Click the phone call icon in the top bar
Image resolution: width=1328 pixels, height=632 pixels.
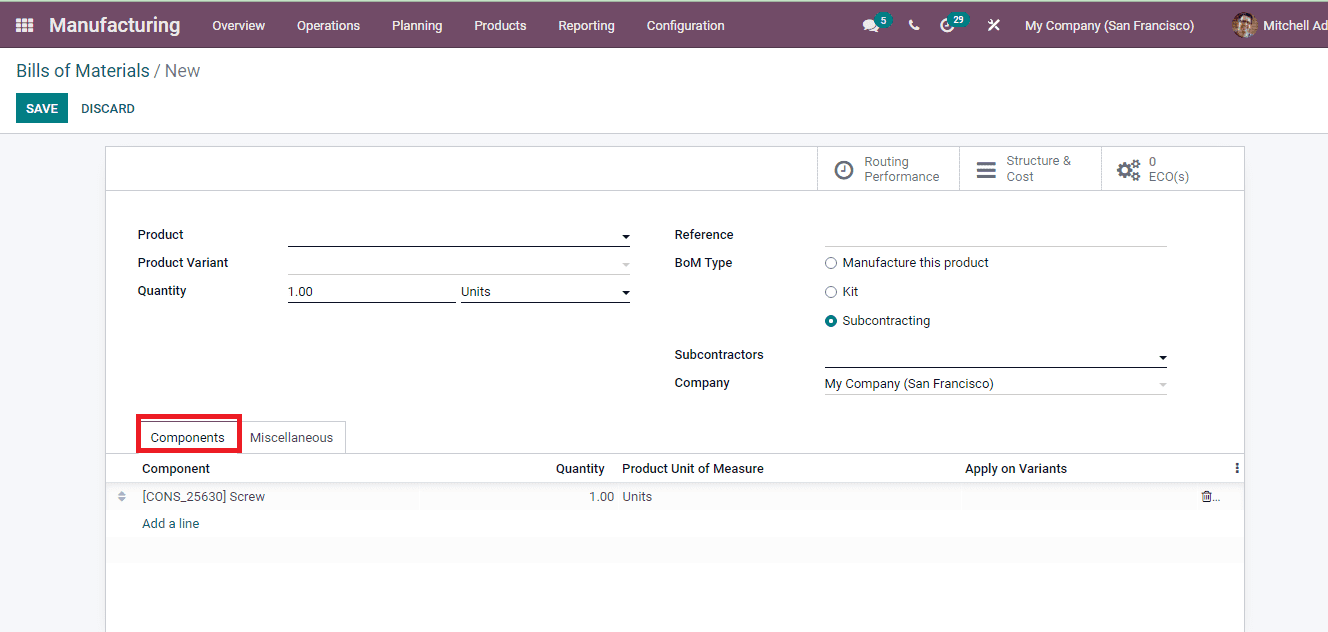(913, 25)
